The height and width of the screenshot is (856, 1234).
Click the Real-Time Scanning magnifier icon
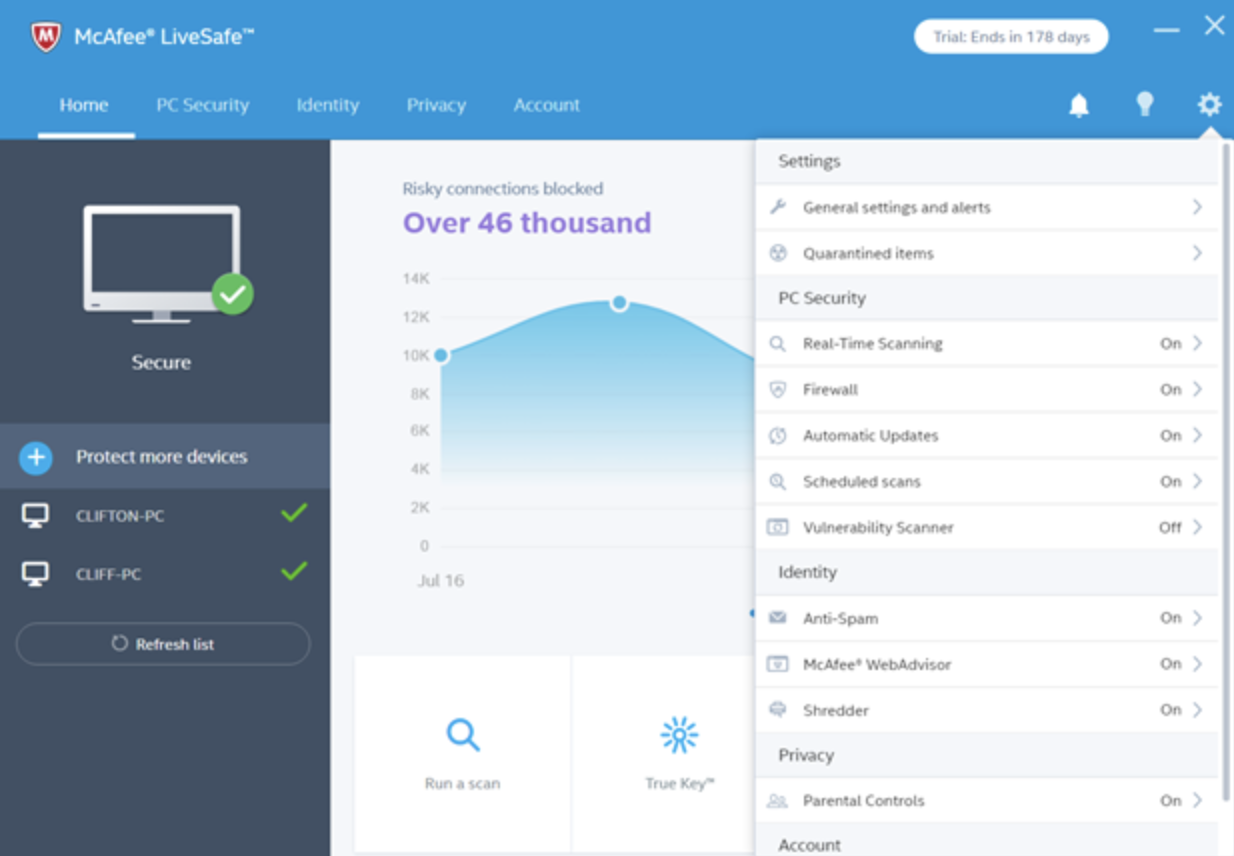coord(778,344)
